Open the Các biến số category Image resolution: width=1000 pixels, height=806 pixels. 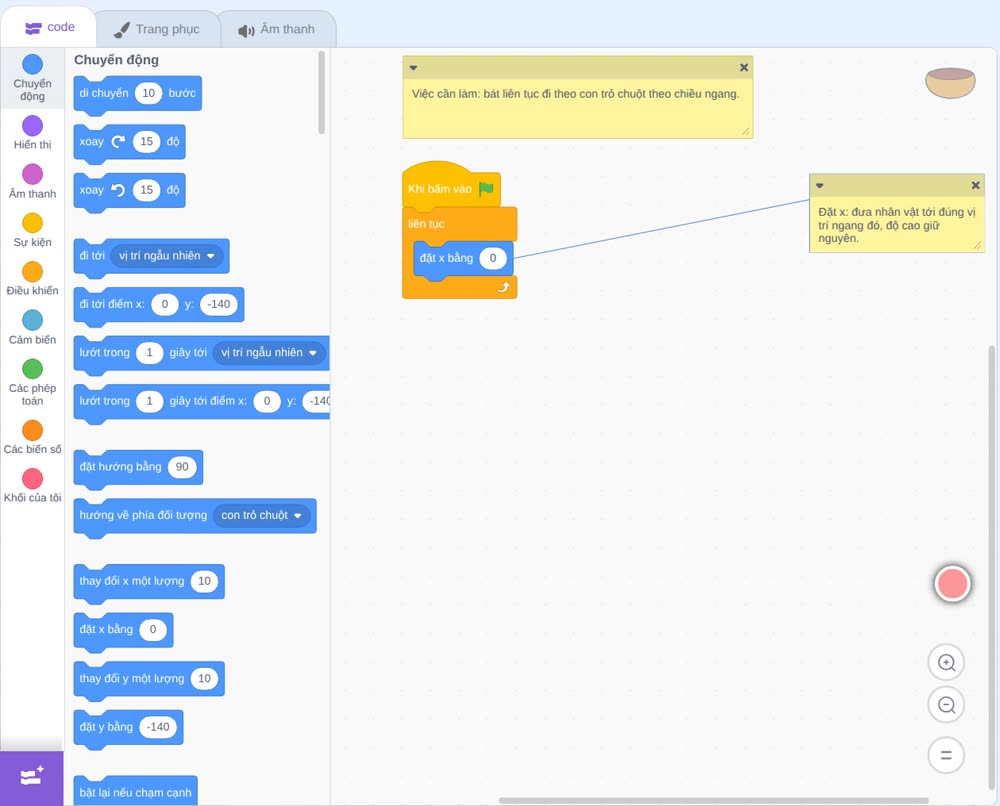pyautogui.click(x=32, y=437)
